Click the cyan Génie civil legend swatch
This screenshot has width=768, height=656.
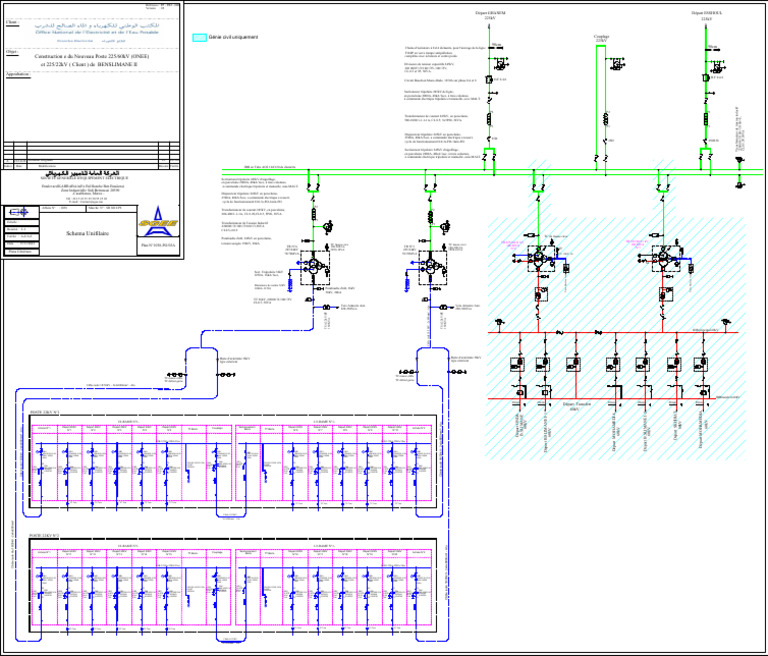(x=198, y=38)
